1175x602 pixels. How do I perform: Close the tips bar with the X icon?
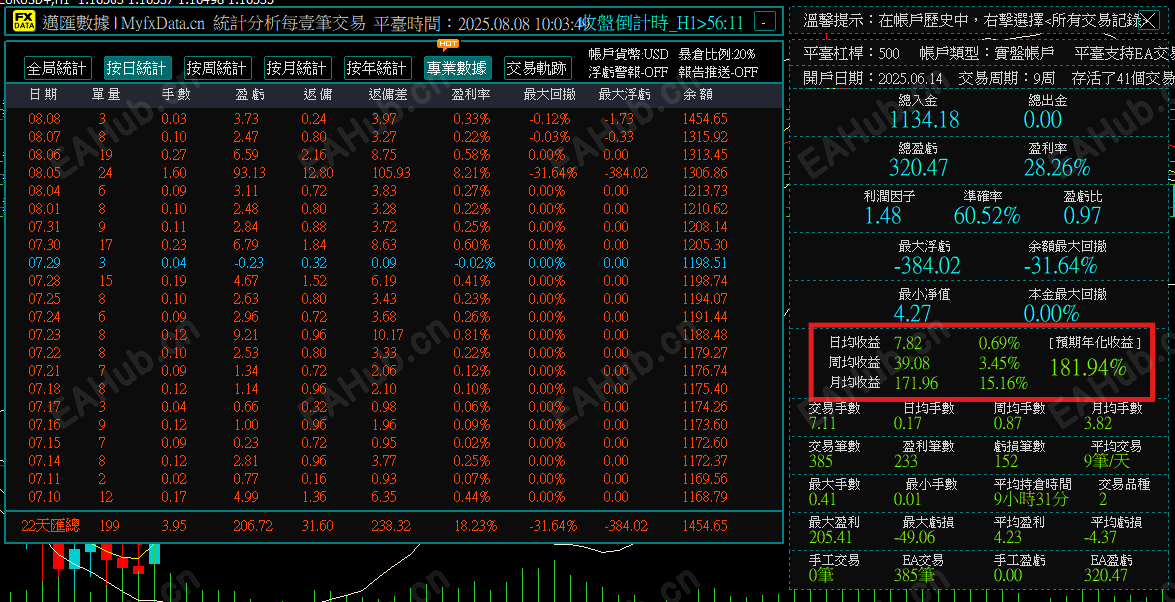pos(1147,20)
